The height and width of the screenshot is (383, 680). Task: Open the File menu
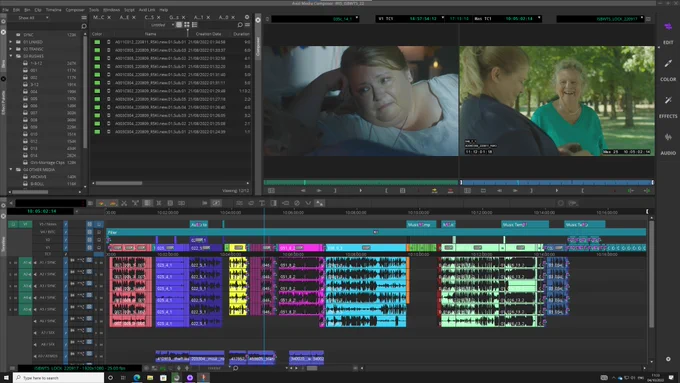6,10
